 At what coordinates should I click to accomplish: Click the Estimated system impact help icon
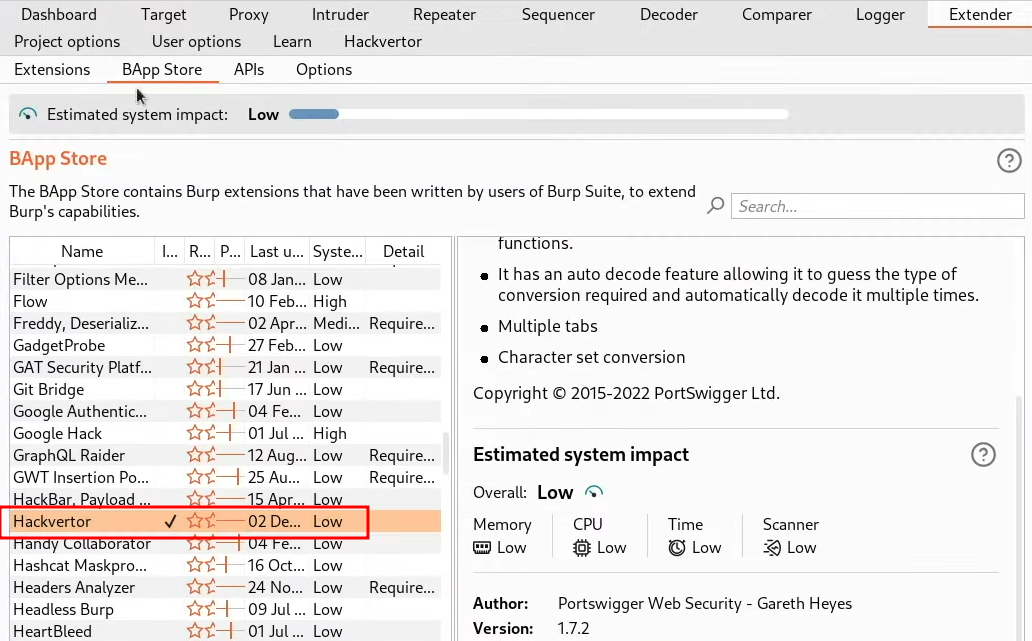[x=983, y=455]
